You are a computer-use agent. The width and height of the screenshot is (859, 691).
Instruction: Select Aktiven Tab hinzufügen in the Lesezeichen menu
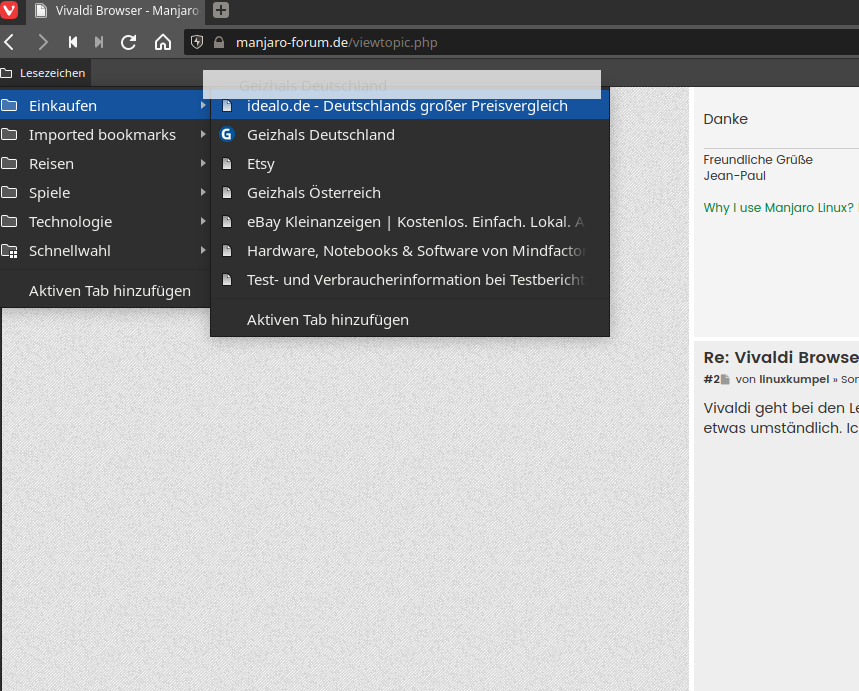(105, 291)
